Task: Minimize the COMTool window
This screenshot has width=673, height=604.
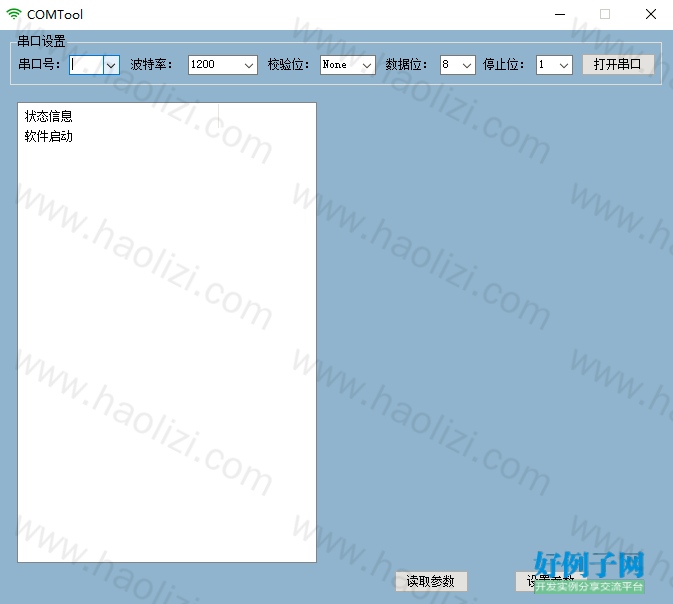Action: (x=560, y=14)
